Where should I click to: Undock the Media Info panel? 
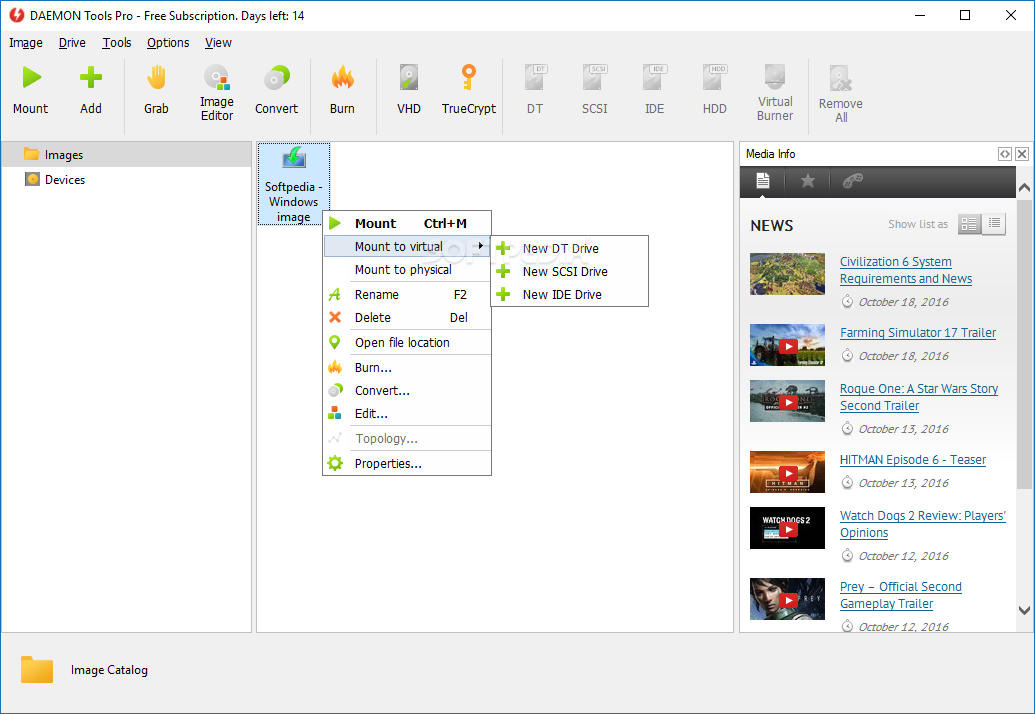pyautogui.click(x=1005, y=154)
